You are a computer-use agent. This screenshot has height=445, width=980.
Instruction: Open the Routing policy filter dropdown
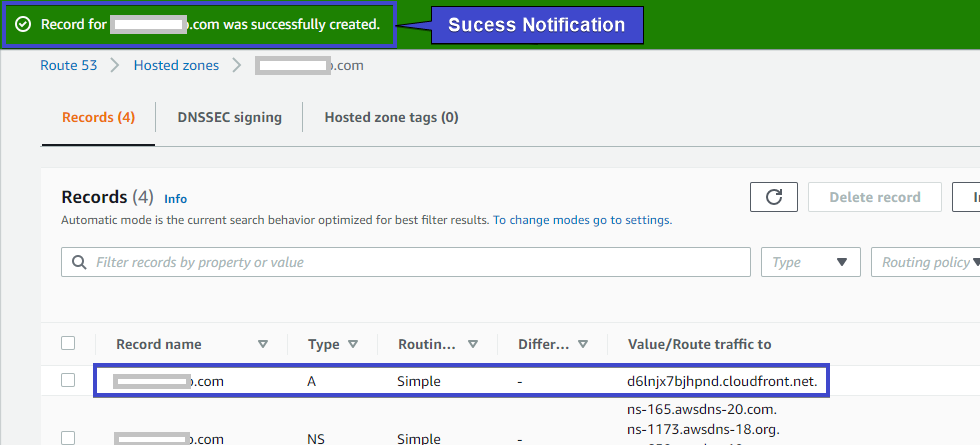pyautogui.click(x=926, y=262)
